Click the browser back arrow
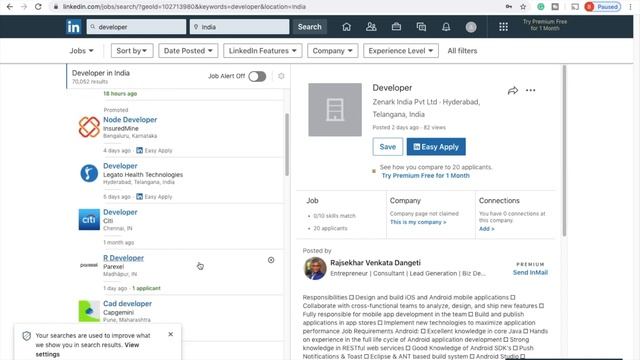Image resolution: width=640 pixels, height=360 pixels. (10, 7)
